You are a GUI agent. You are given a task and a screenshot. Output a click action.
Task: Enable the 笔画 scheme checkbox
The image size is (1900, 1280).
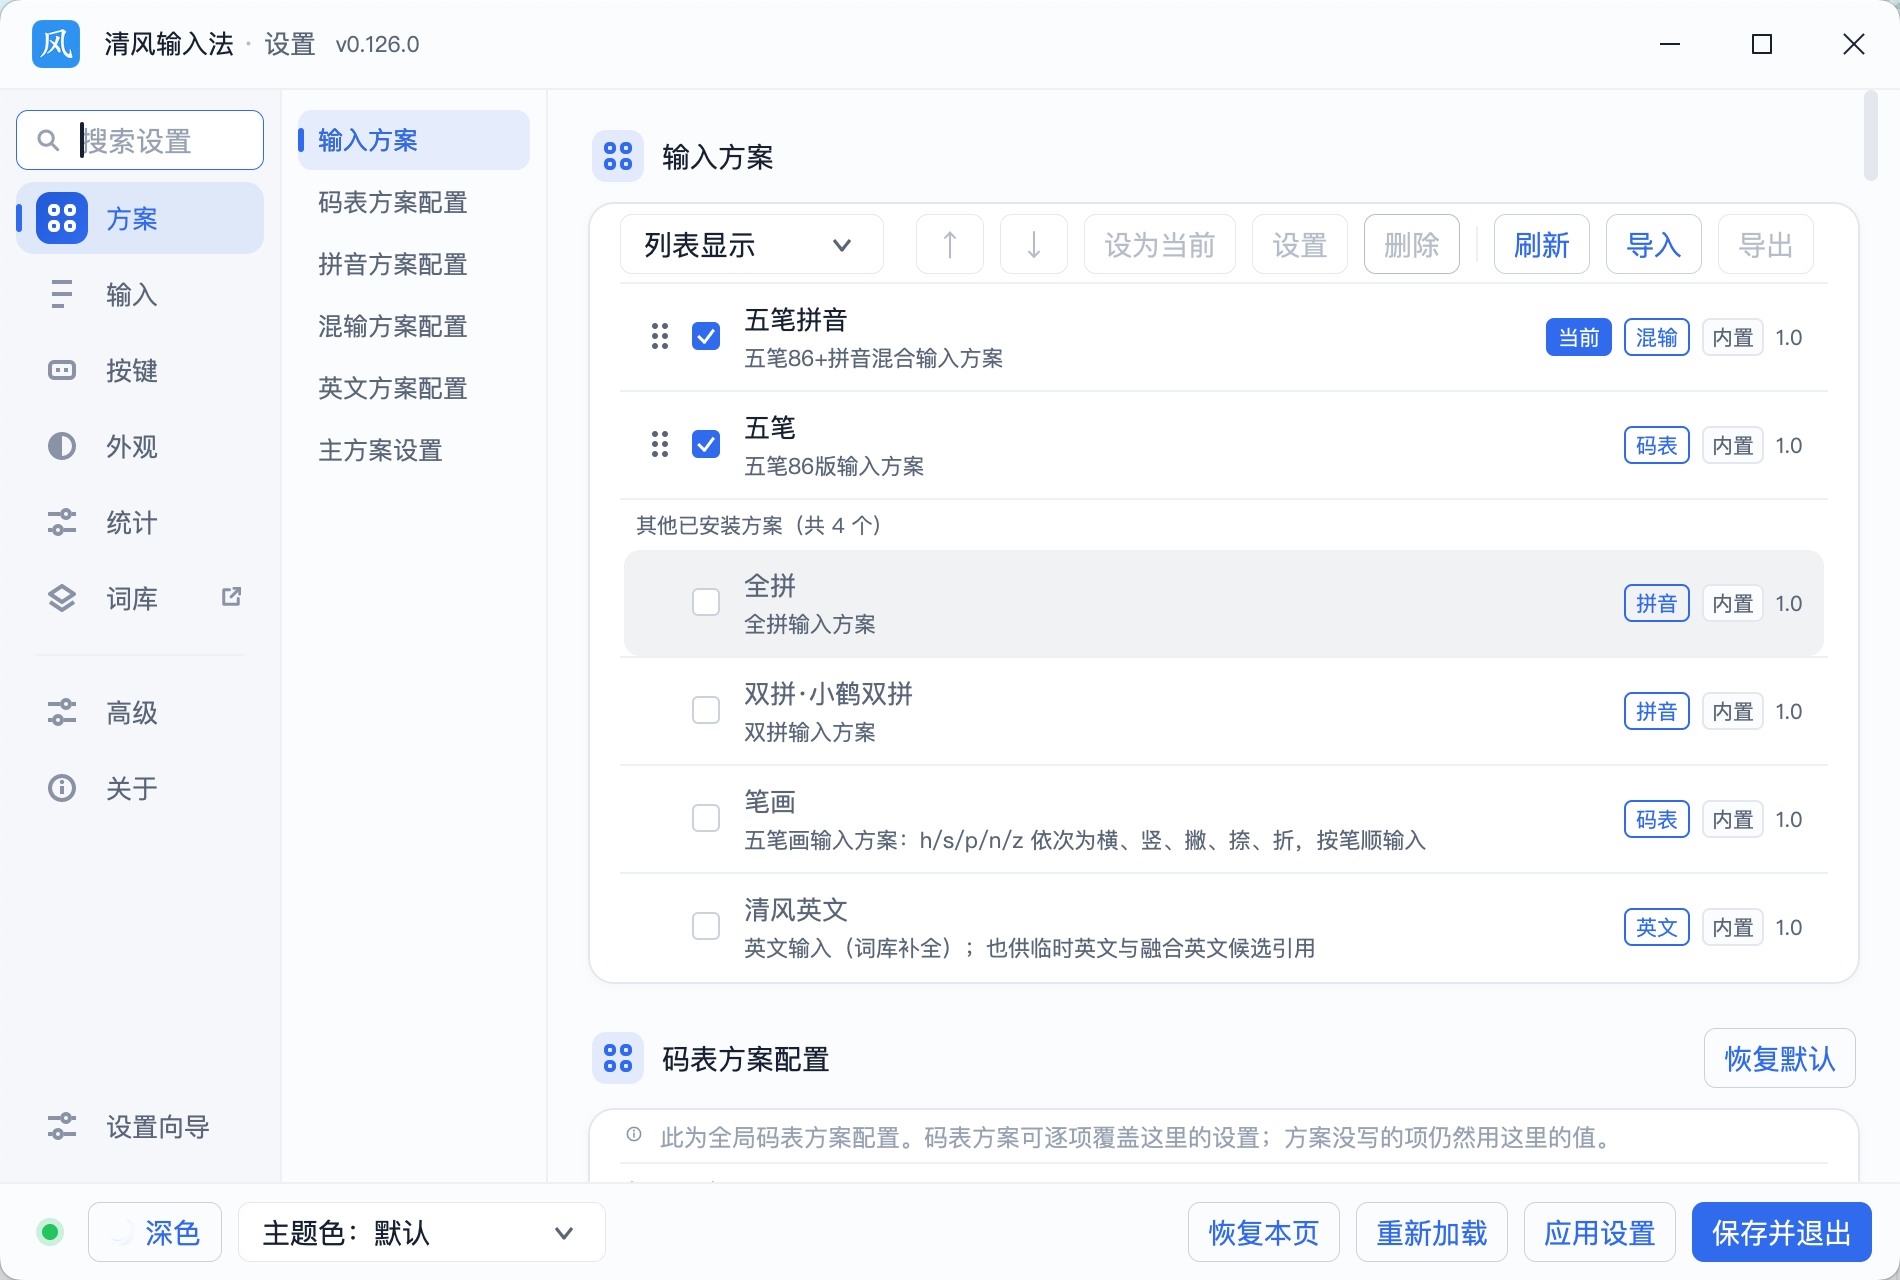click(x=706, y=818)
